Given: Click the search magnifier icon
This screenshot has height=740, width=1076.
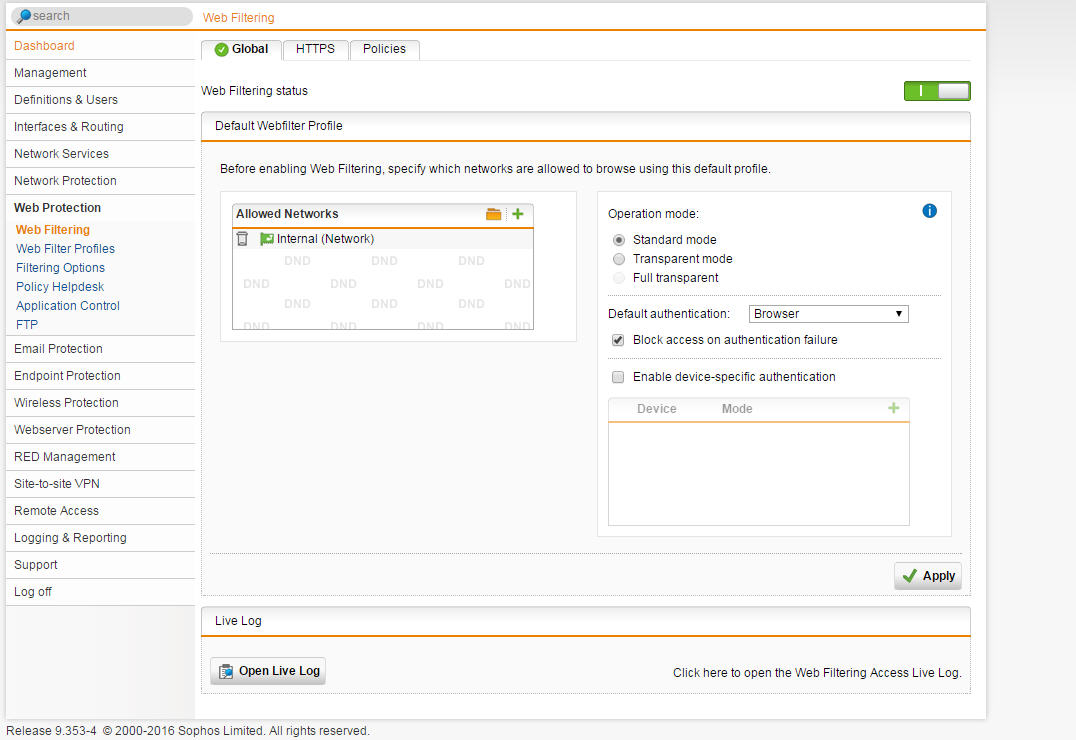Looking at the screenshot, I should tap(23, 16).
